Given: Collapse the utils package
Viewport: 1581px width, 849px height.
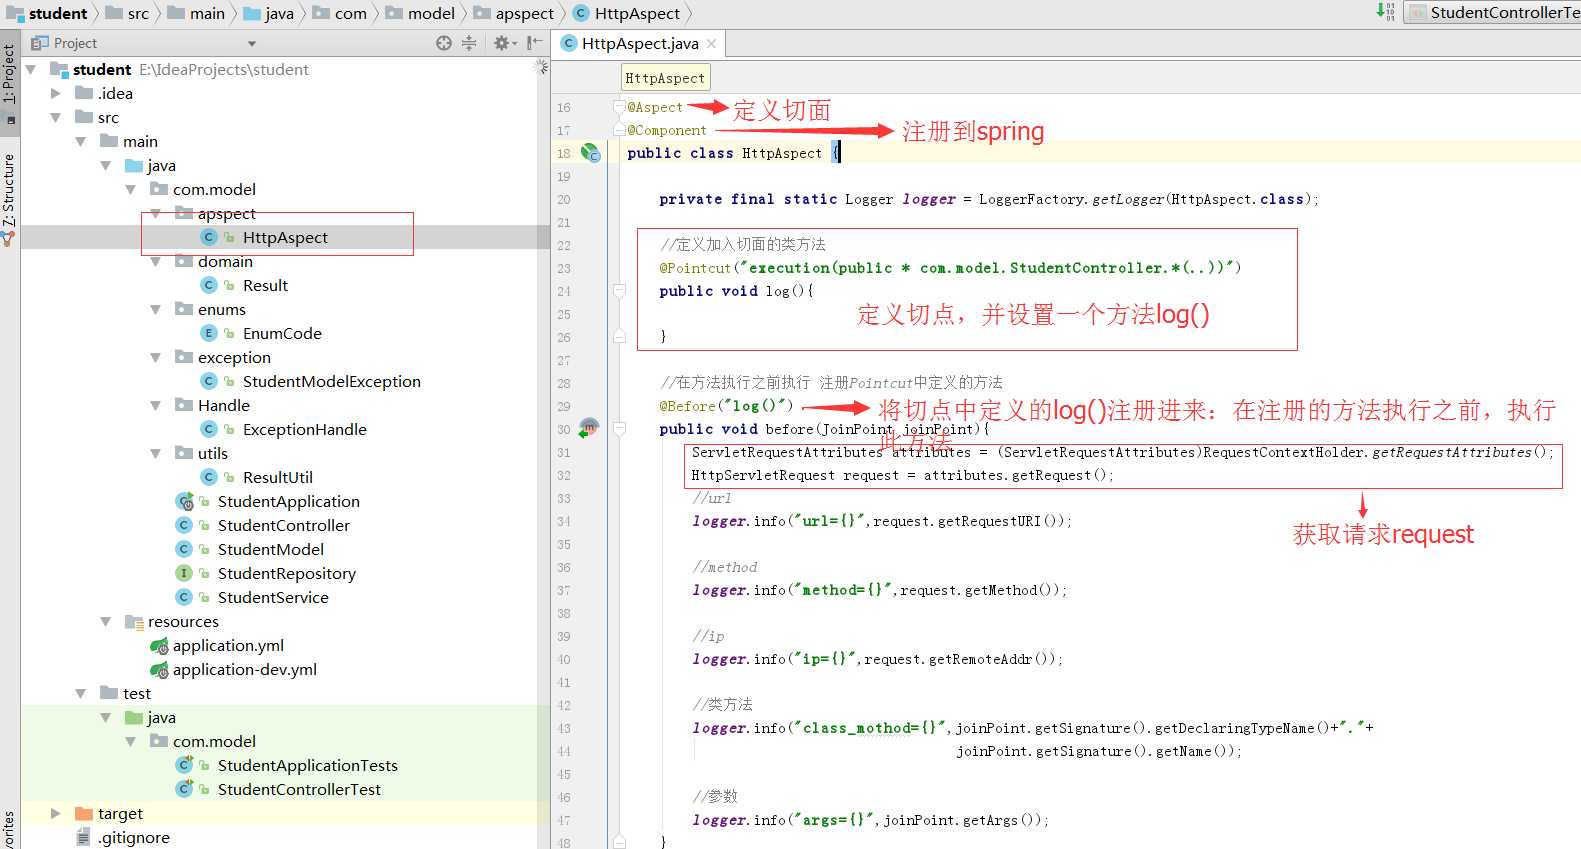Looking at the screenshot, I should point(156,453).
